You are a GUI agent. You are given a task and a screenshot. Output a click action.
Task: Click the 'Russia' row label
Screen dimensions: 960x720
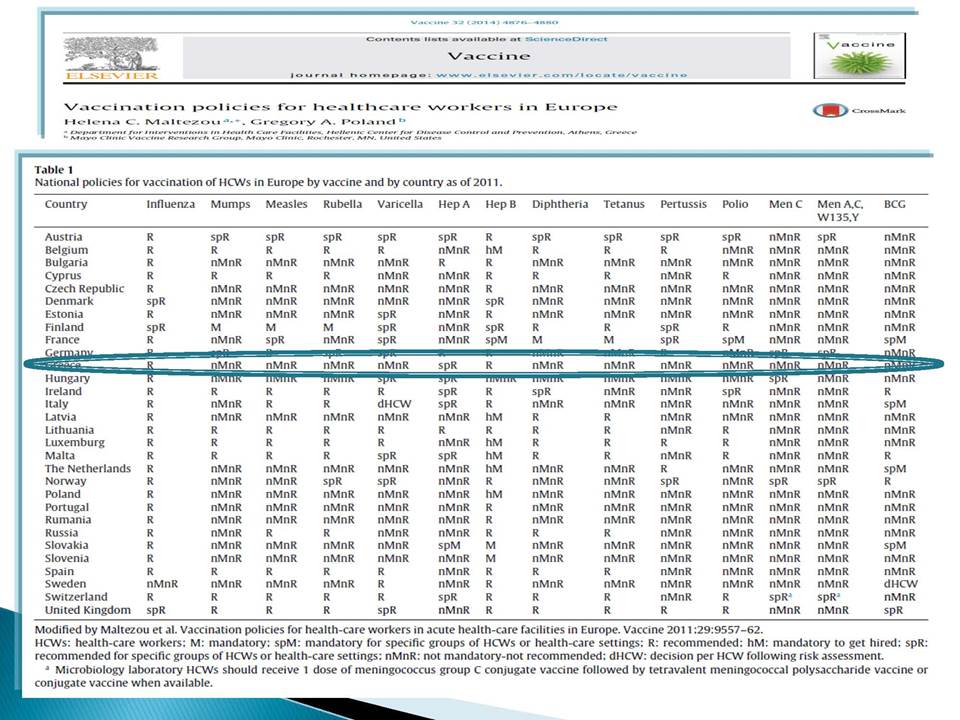61,533
